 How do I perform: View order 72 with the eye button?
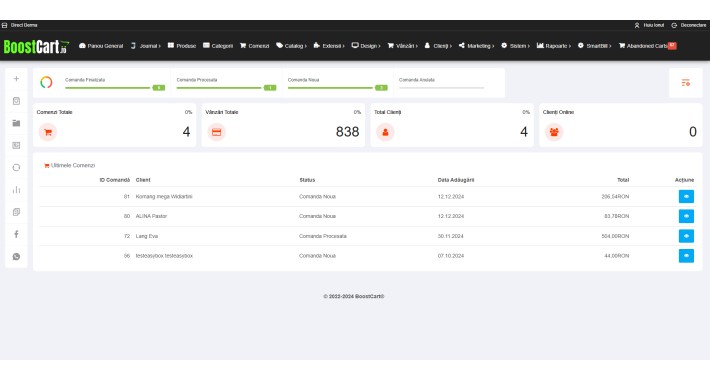point(686,236)
